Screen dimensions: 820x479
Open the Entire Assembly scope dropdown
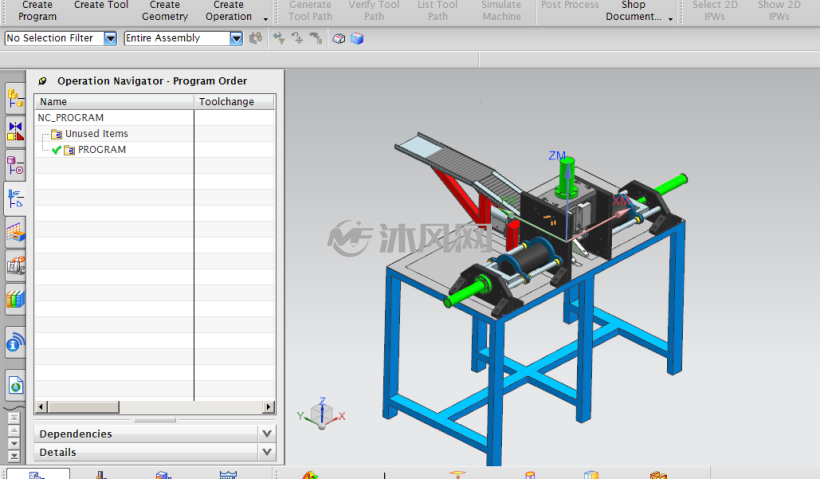point(236,38)
